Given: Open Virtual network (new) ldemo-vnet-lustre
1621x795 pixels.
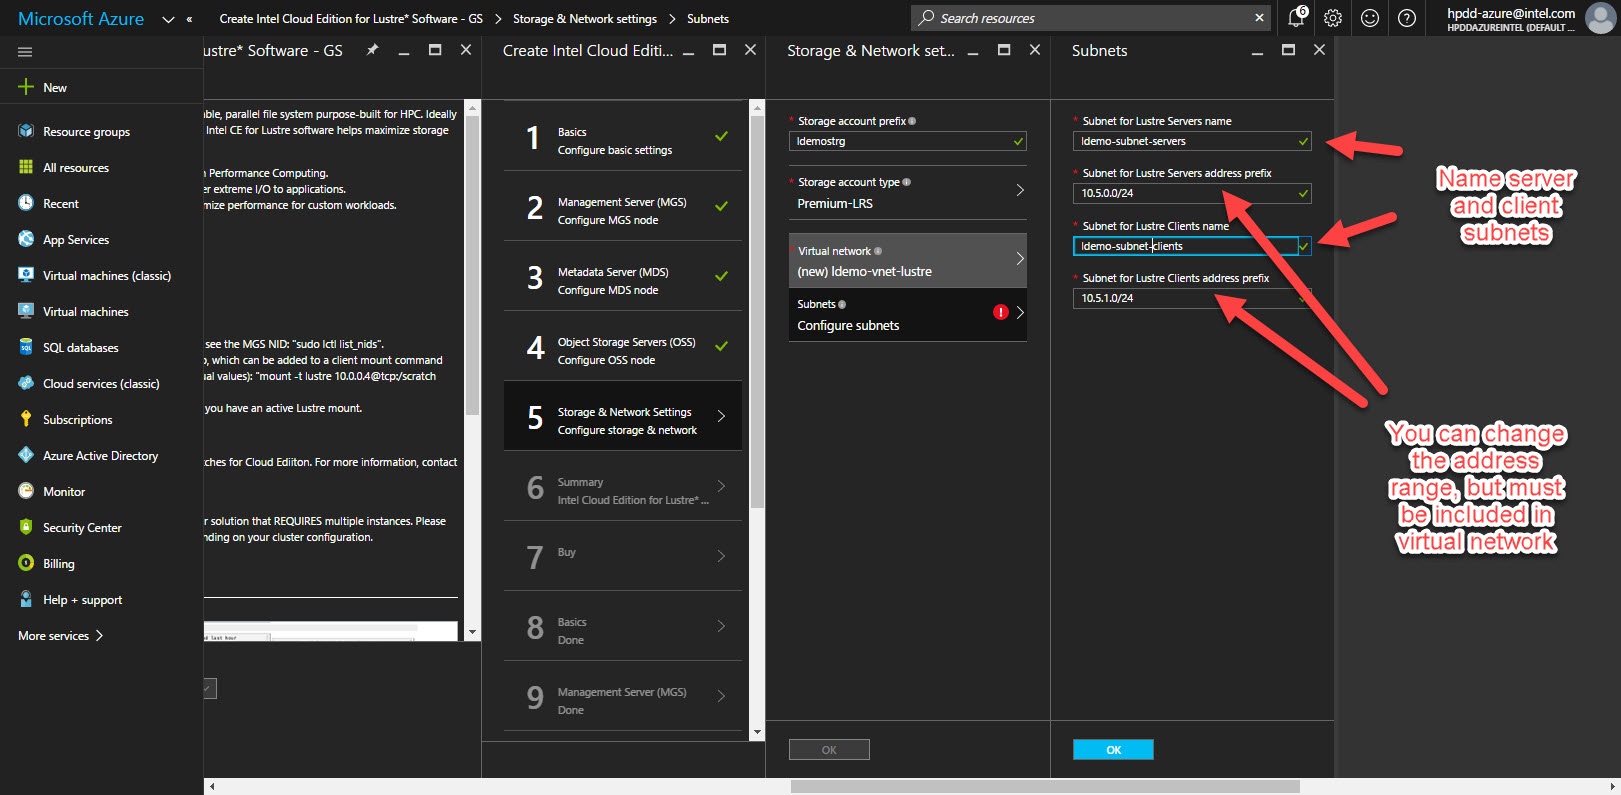Looking at the screenshot, I should 908,261.
